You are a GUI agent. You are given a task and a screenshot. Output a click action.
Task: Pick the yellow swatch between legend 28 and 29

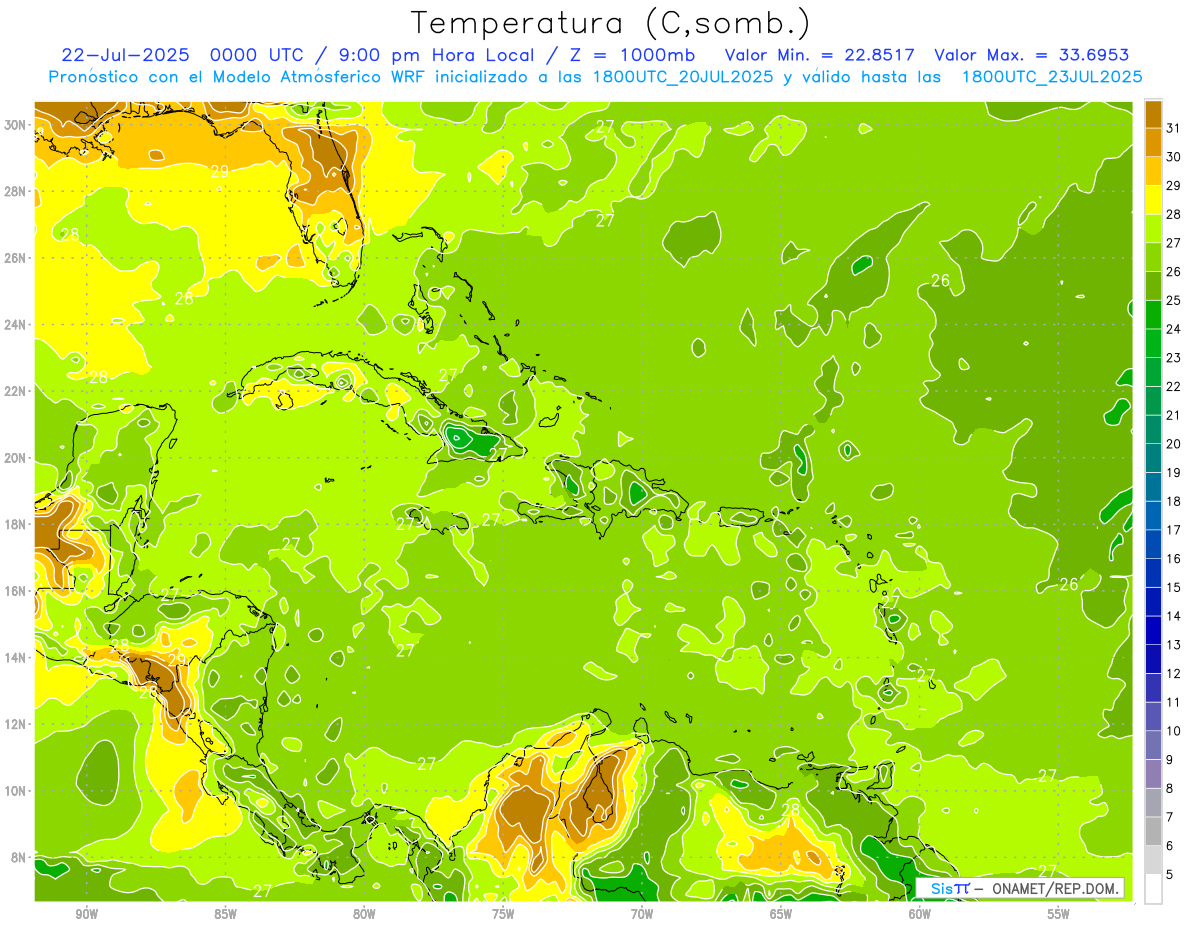tap(1153, 200)
